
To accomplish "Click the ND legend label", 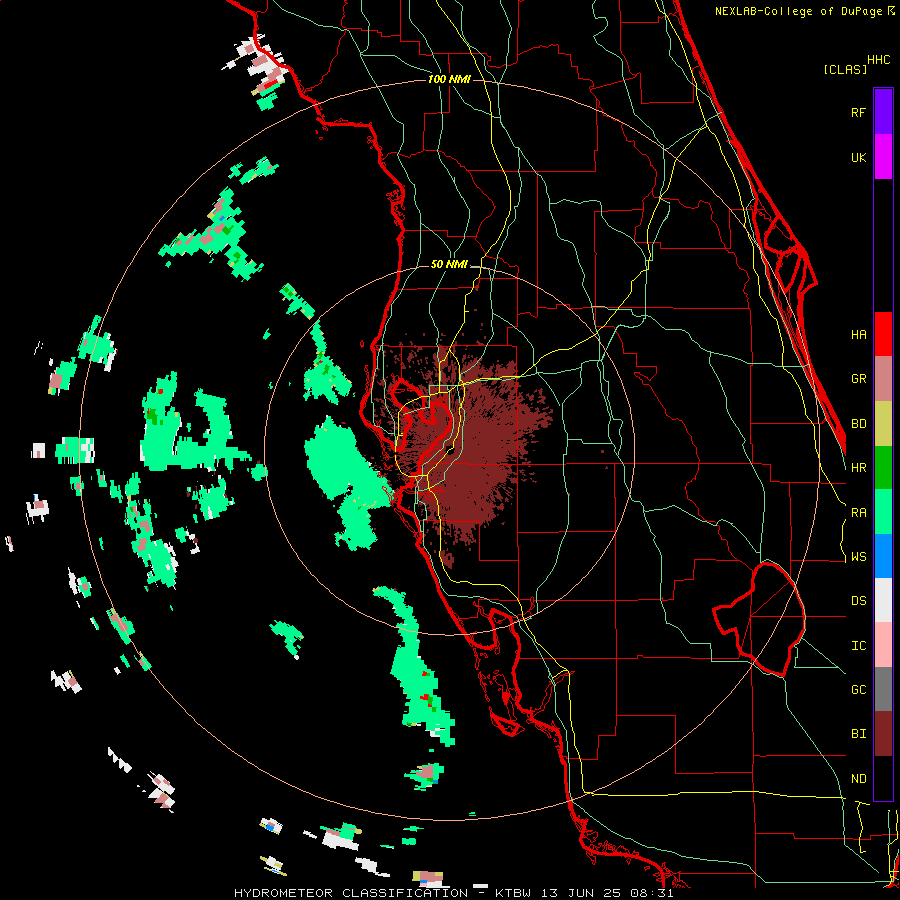I will (858, 779).
